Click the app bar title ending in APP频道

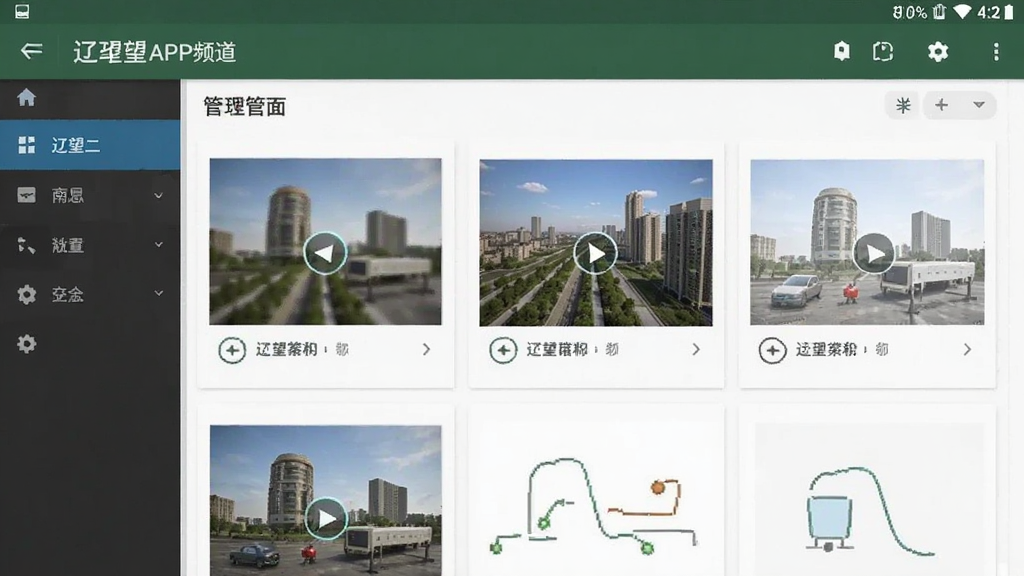click(x=155, y=52)
